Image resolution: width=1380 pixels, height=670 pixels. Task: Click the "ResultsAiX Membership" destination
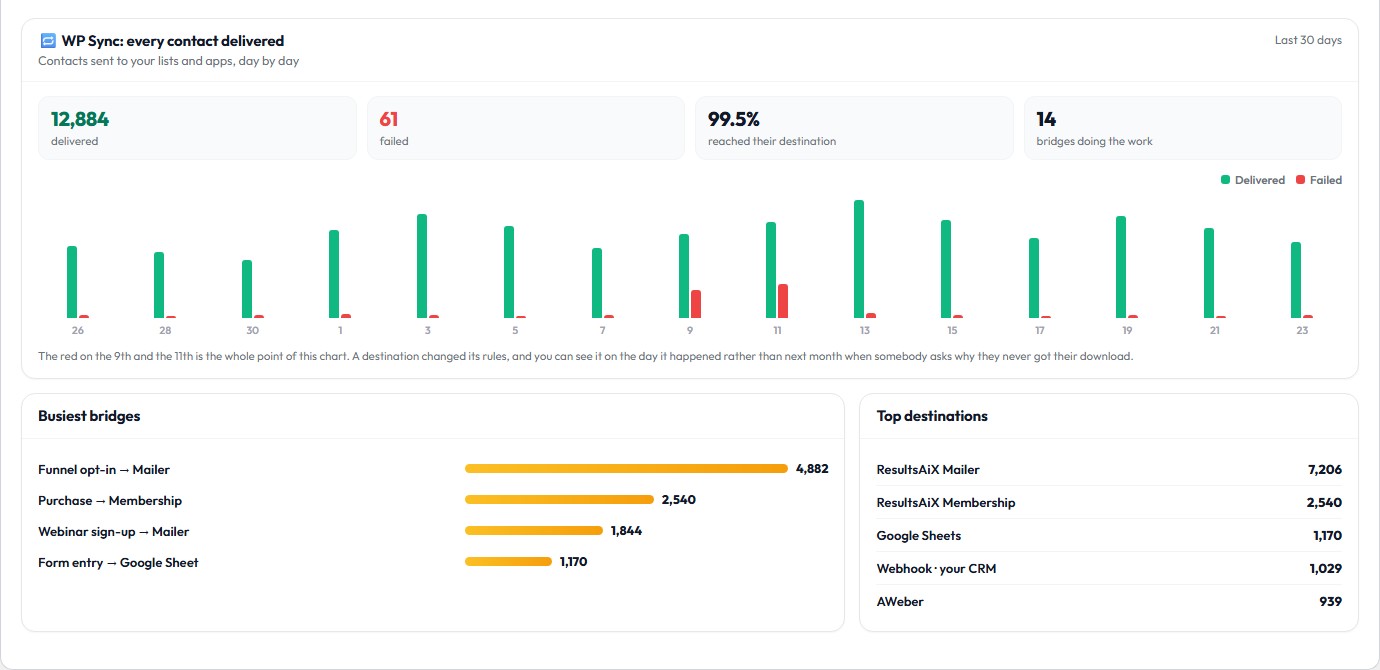pos(946,502)
